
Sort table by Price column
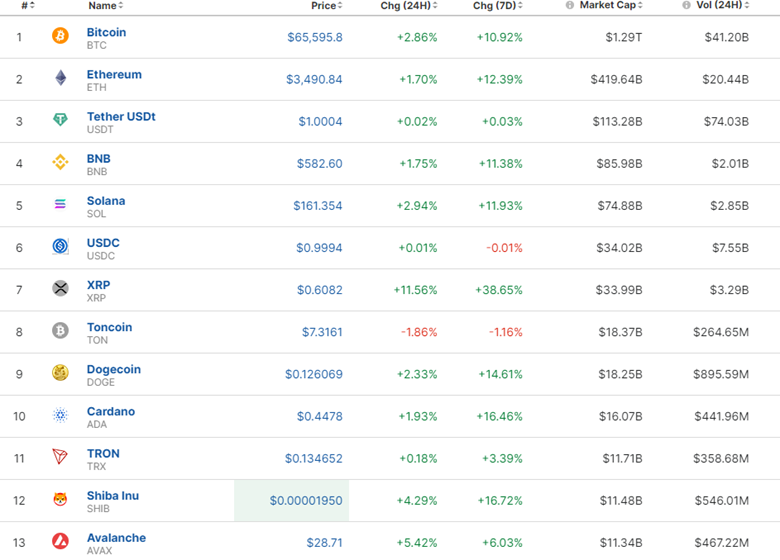[324, 6]
